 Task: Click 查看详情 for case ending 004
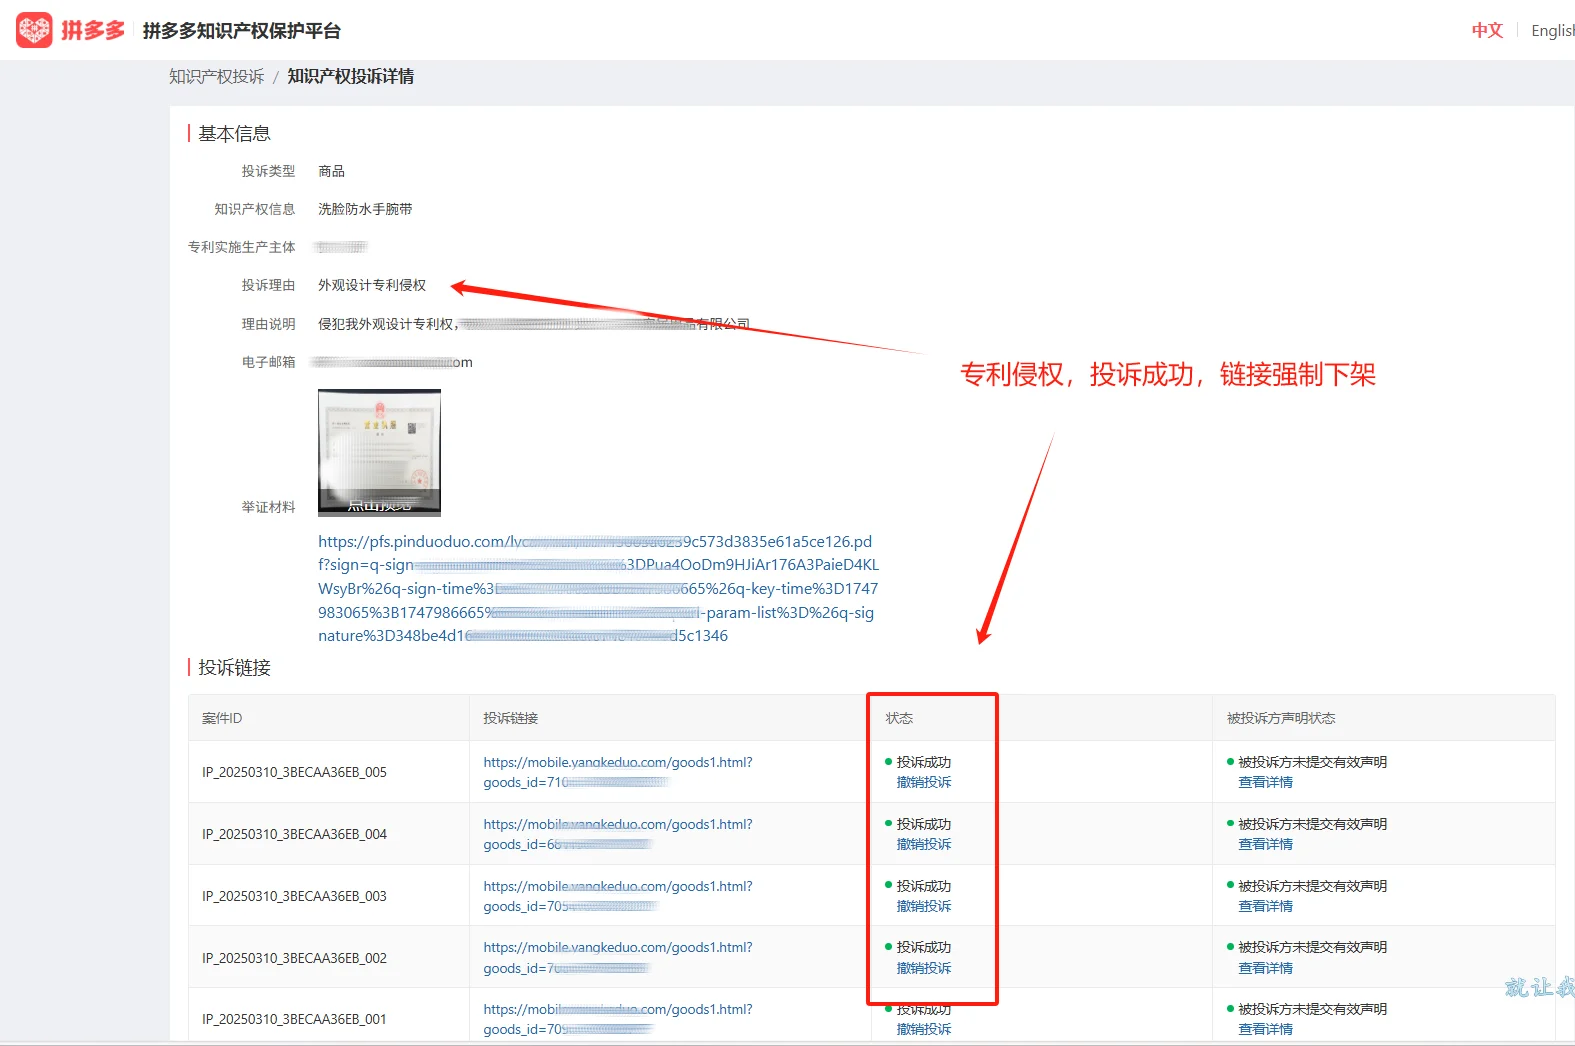1265,844
